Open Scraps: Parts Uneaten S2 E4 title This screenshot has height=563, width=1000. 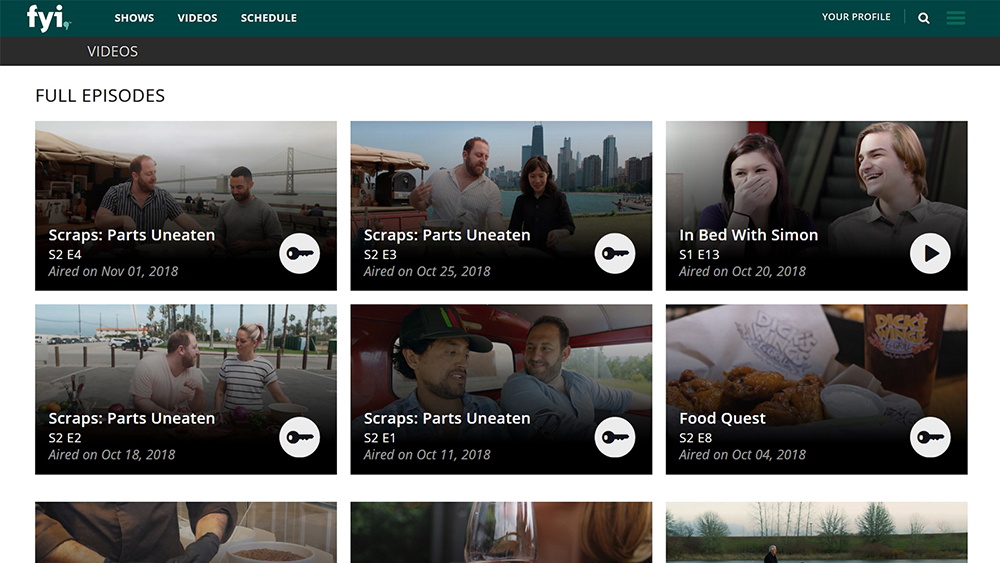(x=131, y=235)
